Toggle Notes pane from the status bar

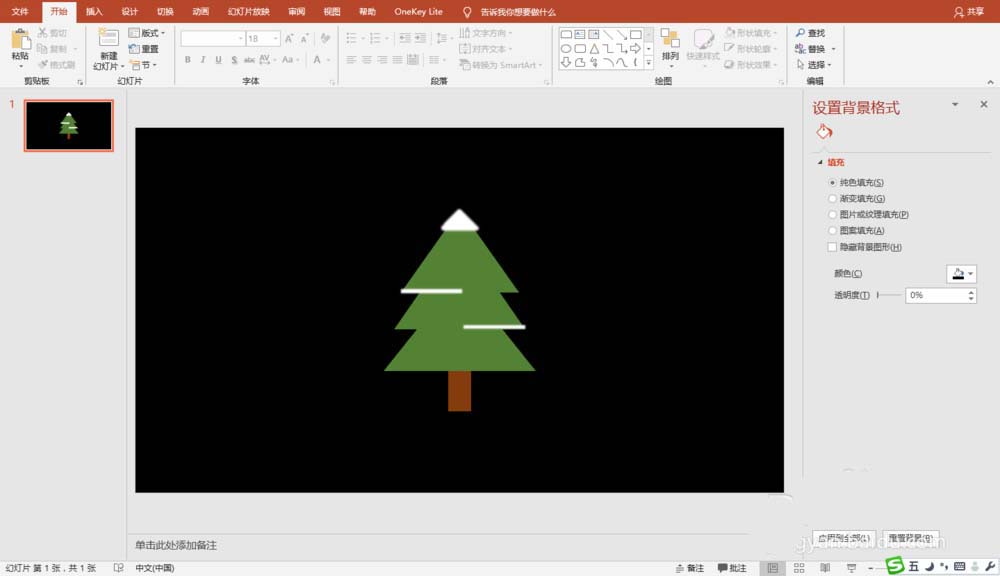[690, 568]
